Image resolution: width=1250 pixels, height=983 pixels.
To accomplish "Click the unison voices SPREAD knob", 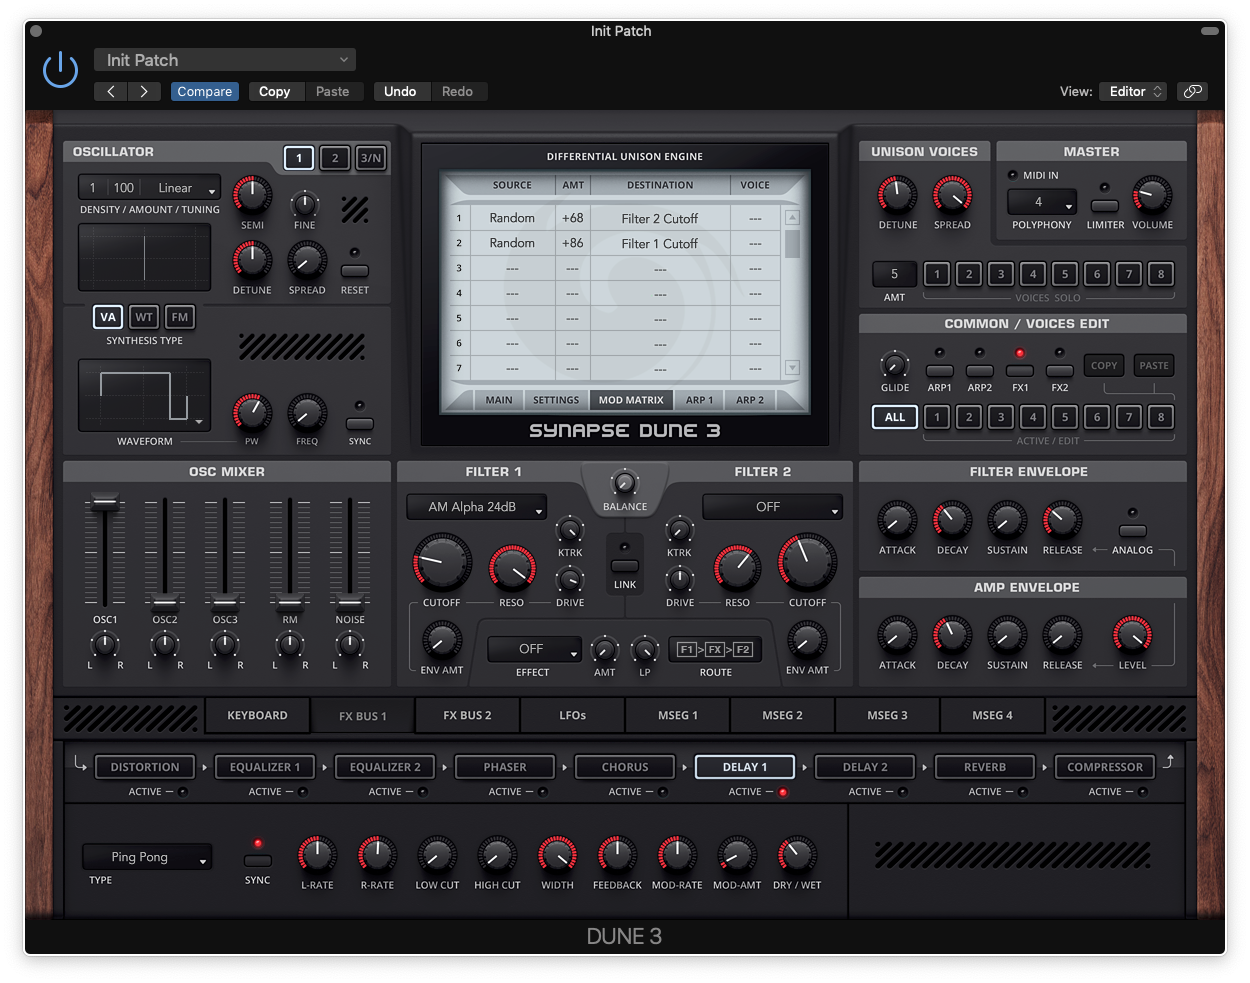I will coord(952,196).
